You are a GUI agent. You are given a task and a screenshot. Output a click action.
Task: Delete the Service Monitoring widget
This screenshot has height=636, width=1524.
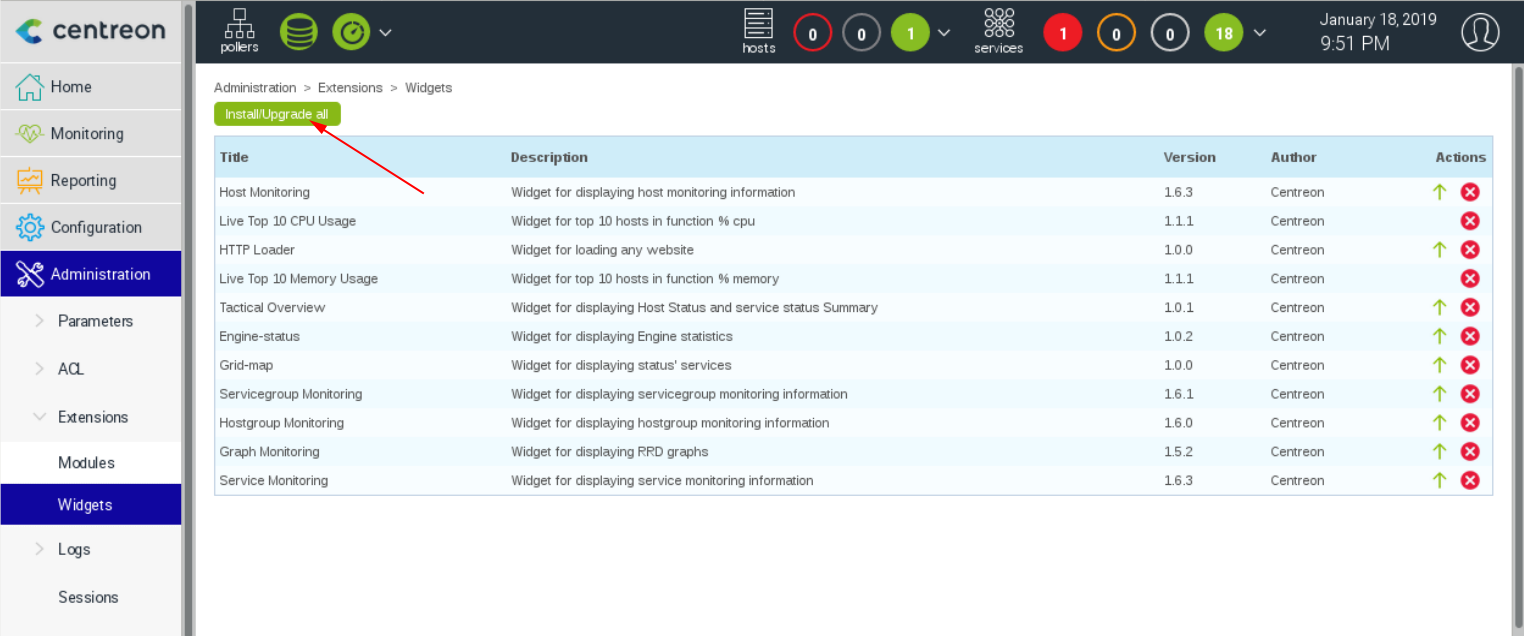tap(1469, 481)
